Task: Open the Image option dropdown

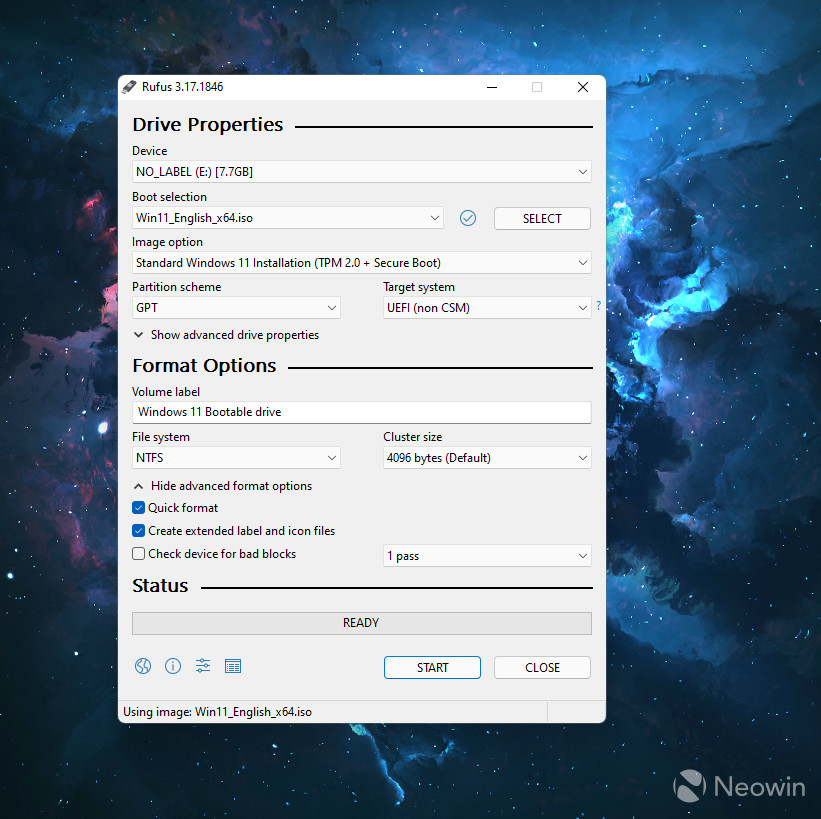Action: pyautogui.click(x=361, y=263)
